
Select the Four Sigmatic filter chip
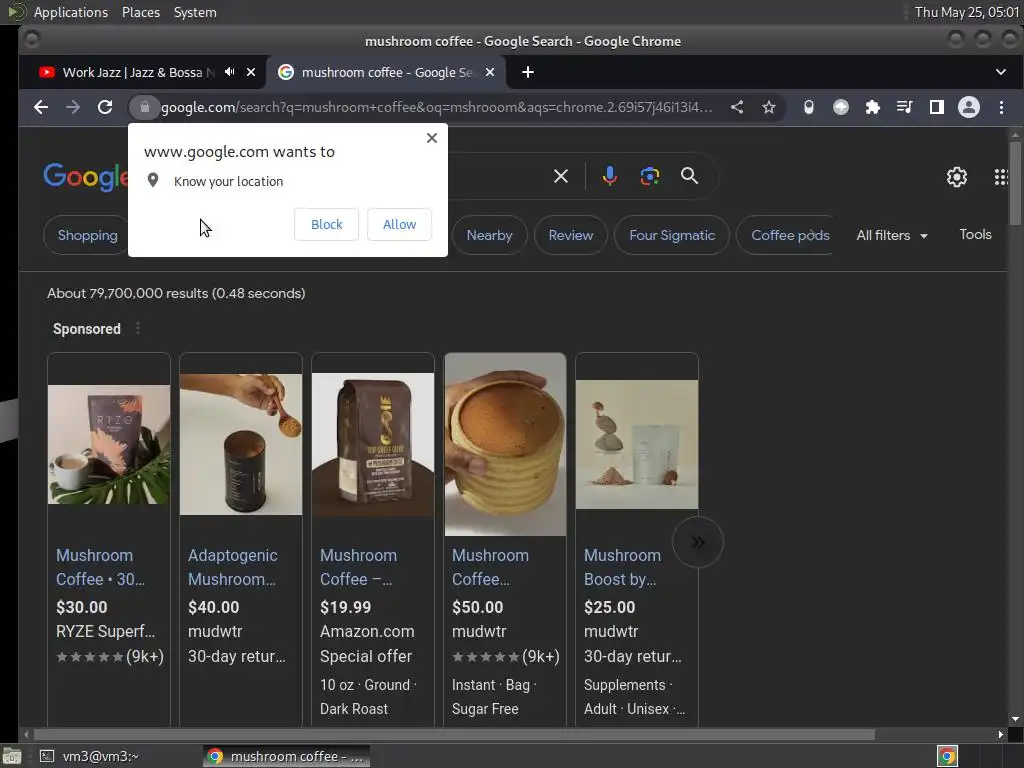[x=672, y=235]
